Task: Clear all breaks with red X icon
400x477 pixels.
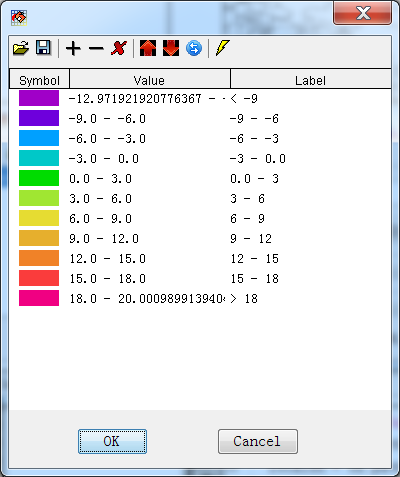Action: point(119,48)
